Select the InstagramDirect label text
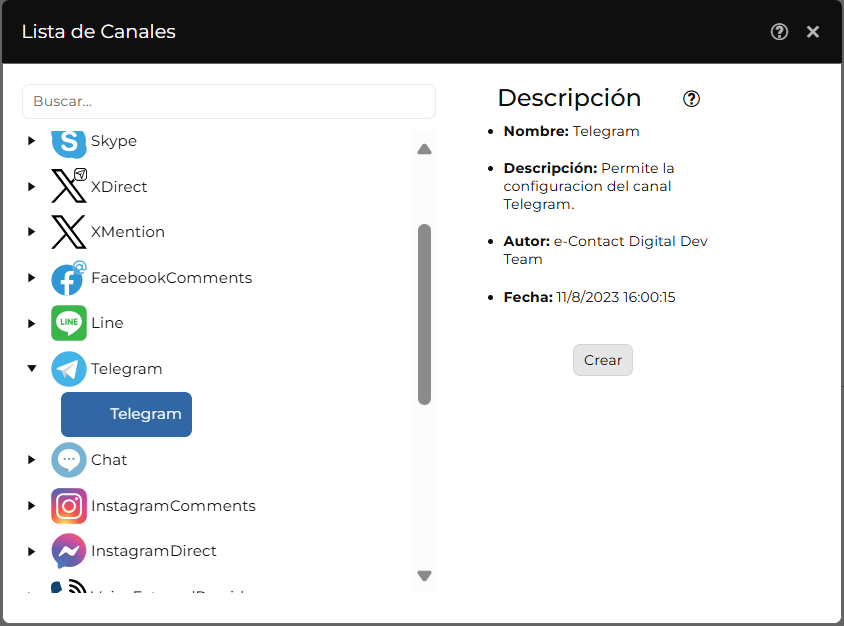 point(153,551)
